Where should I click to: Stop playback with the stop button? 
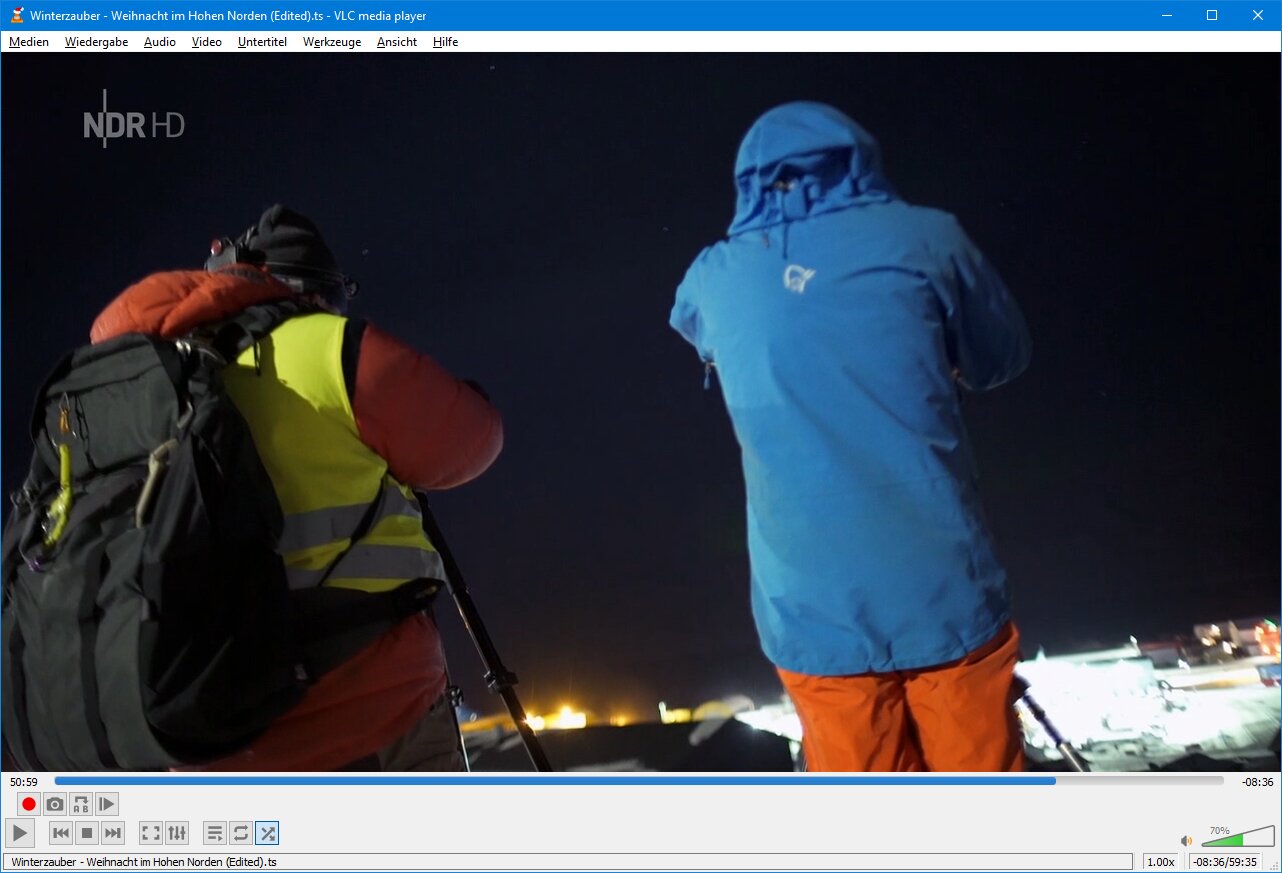point(87,833)
